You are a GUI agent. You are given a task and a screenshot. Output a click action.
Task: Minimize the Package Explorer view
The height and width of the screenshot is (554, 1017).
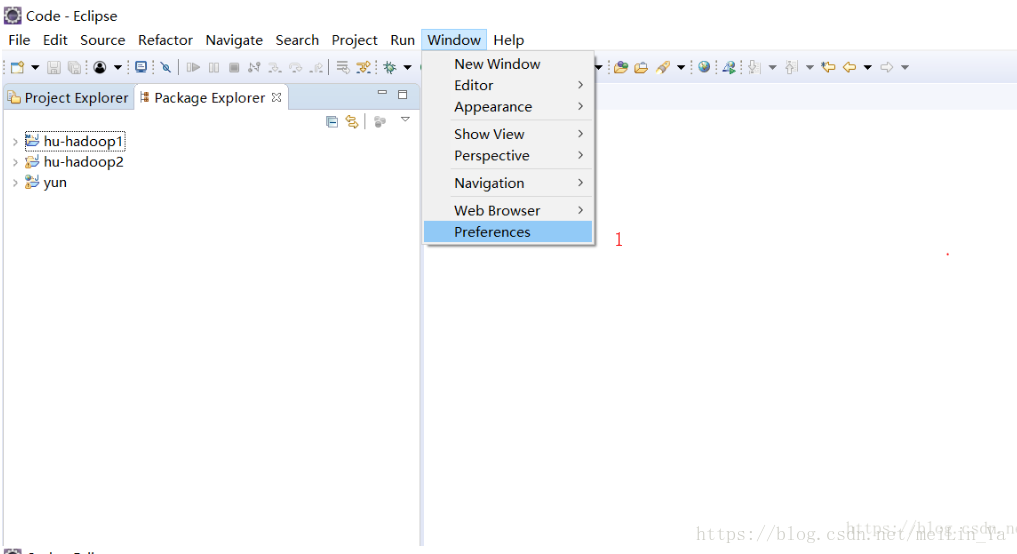pos(382,93)
